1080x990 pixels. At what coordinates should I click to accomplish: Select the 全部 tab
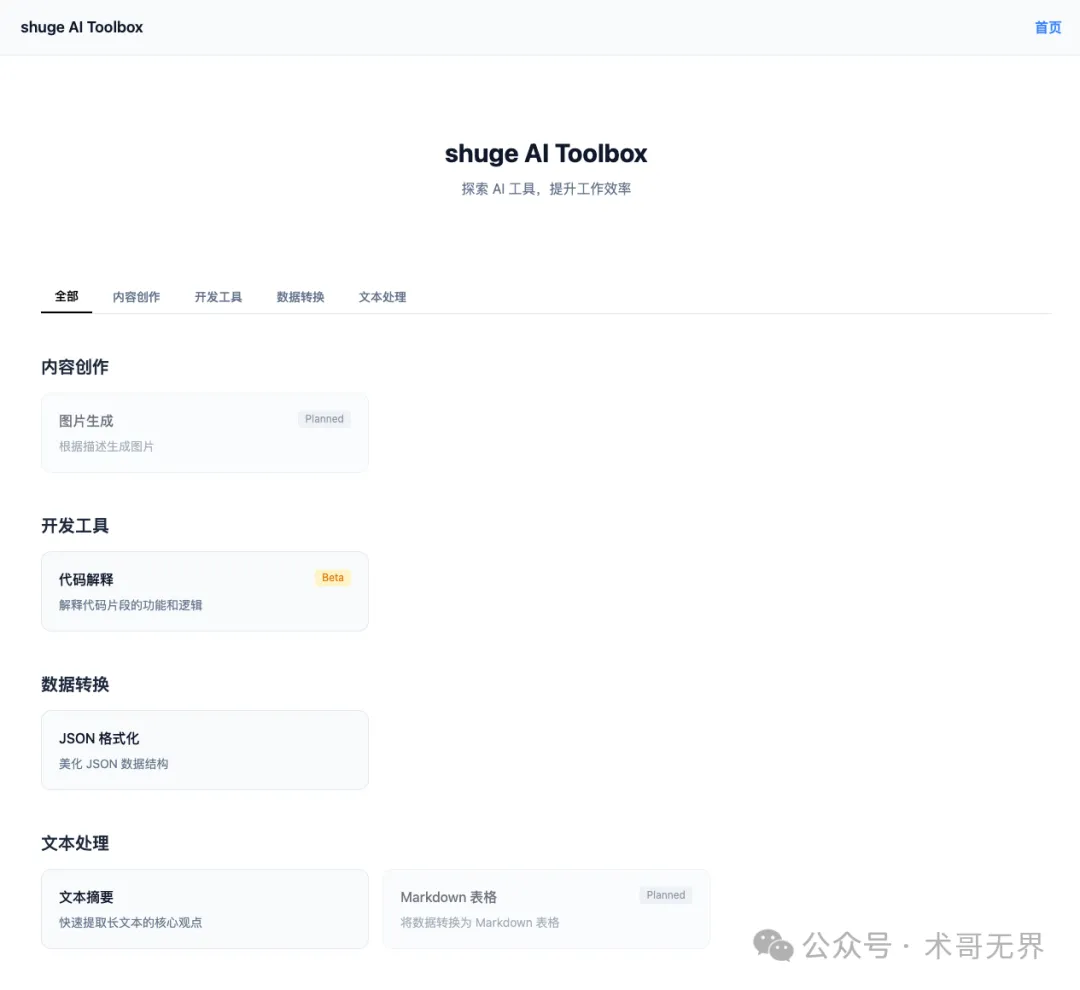coord(67,296)
